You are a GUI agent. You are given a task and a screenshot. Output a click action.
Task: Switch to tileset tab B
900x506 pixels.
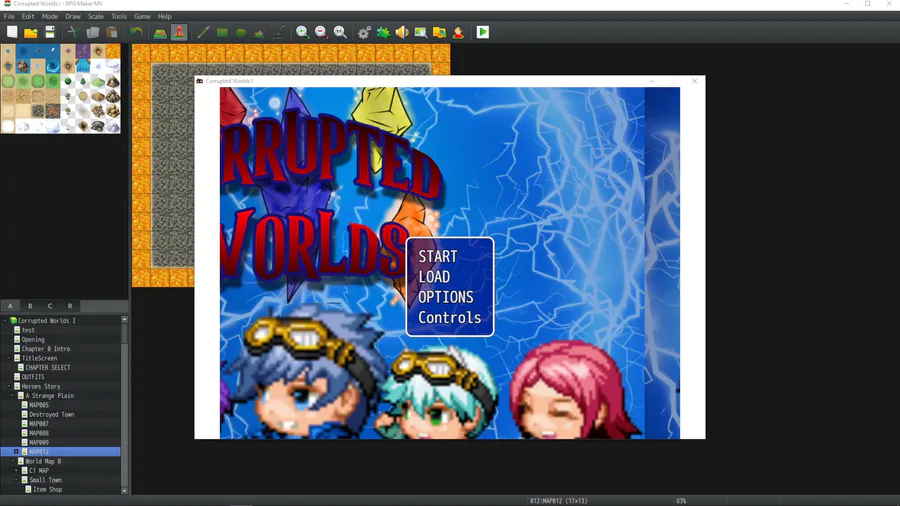(30, 306)
